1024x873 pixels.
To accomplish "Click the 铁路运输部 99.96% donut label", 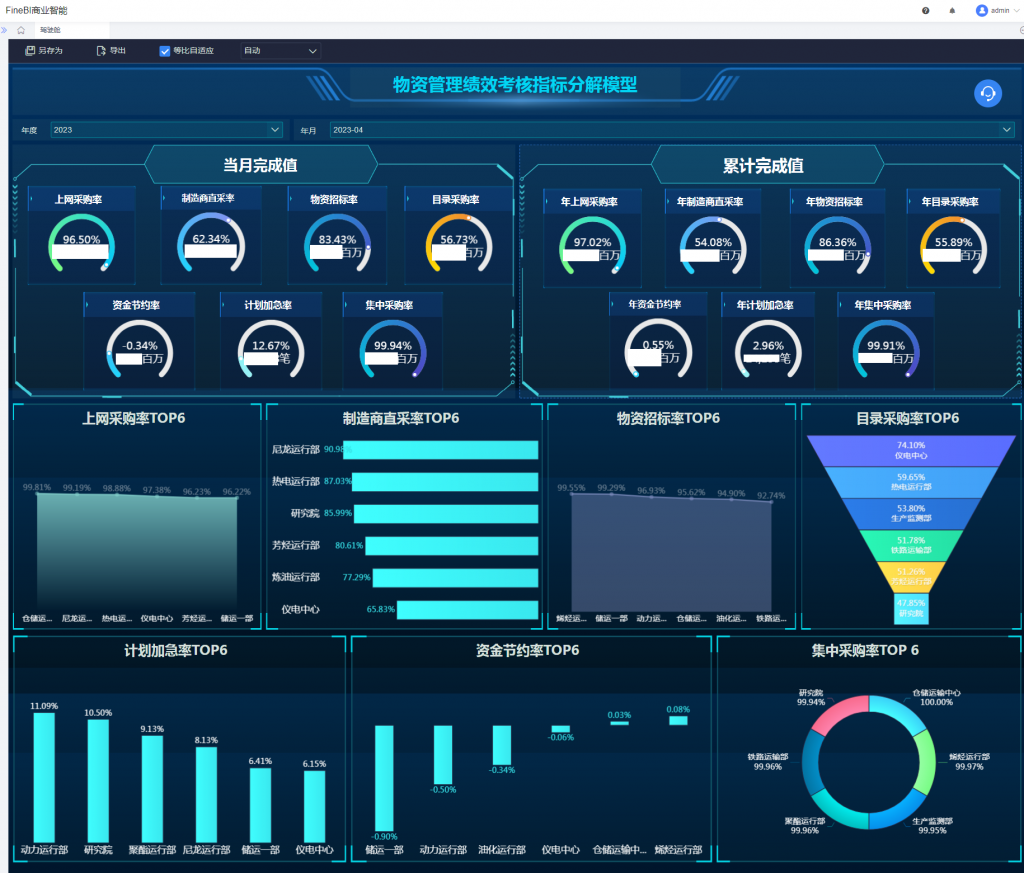I will [x=768, y=761].
